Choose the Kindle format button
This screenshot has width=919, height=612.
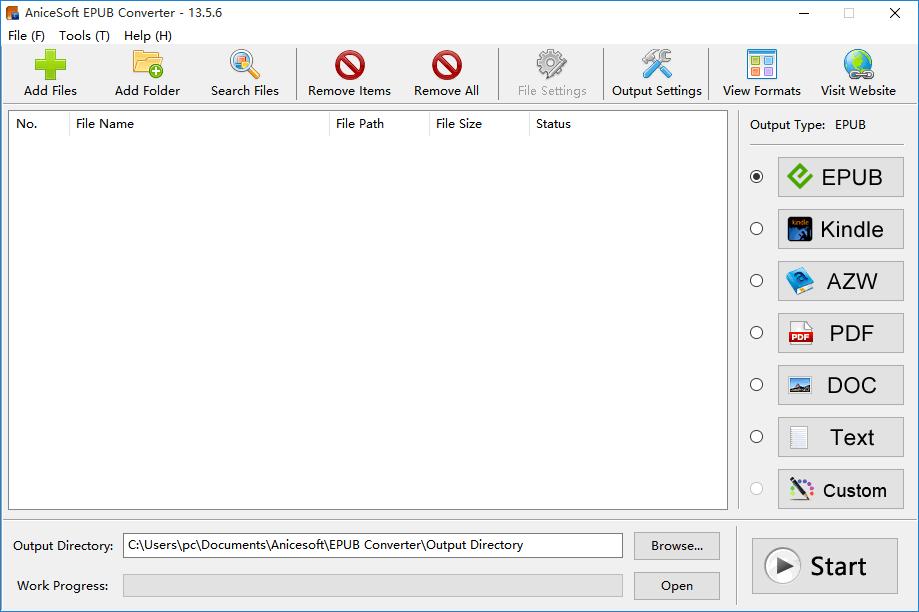(840, 229)
